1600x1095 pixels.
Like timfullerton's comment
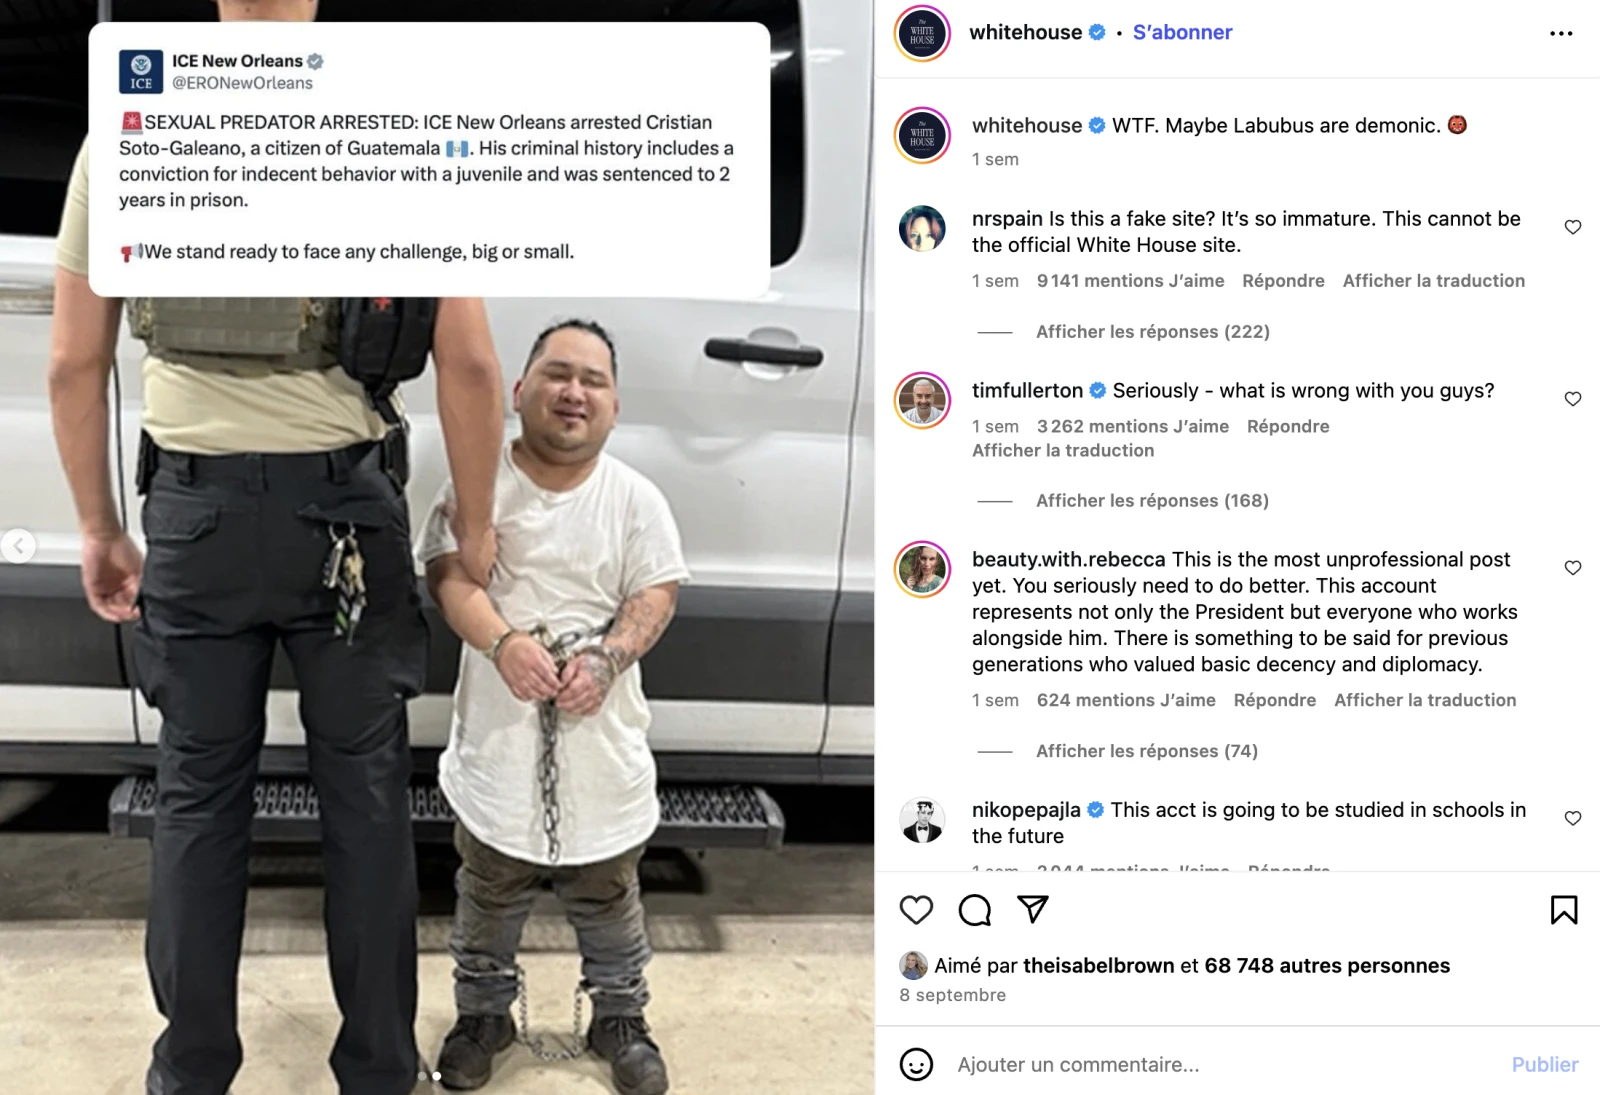1573,399
